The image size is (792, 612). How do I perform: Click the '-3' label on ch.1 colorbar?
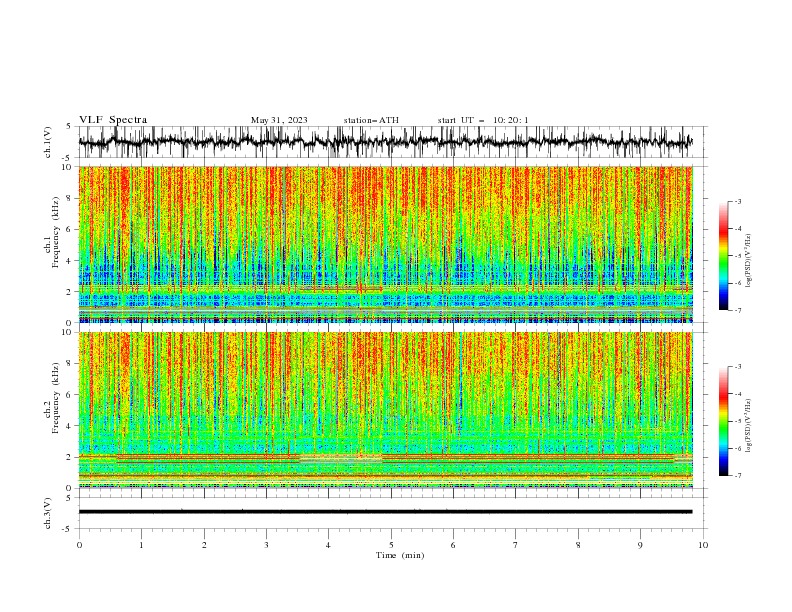[737, 201]
